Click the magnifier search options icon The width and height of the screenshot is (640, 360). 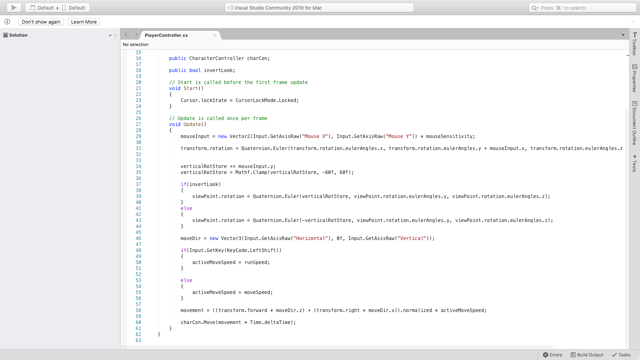pyautogui.click(x=535, y=8)
